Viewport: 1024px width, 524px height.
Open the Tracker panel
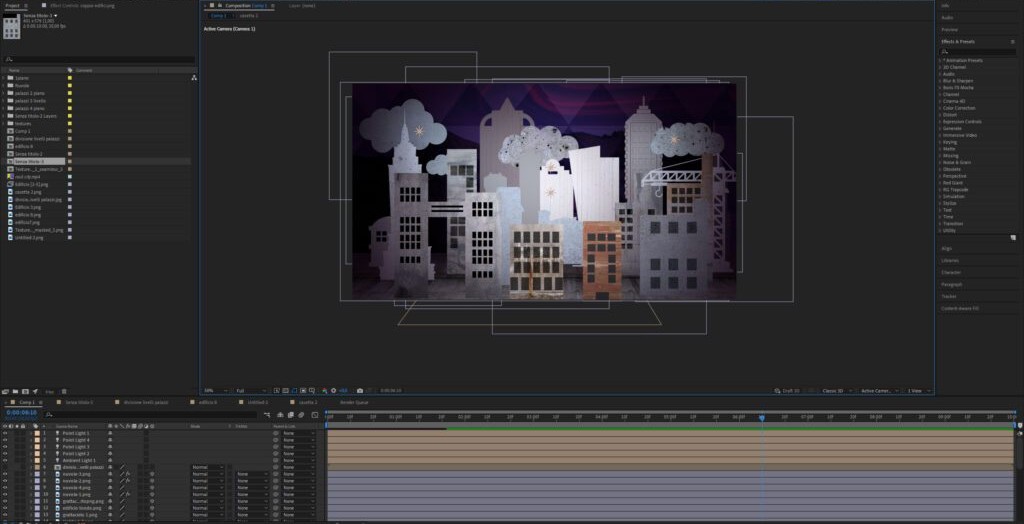pos(948,296)
